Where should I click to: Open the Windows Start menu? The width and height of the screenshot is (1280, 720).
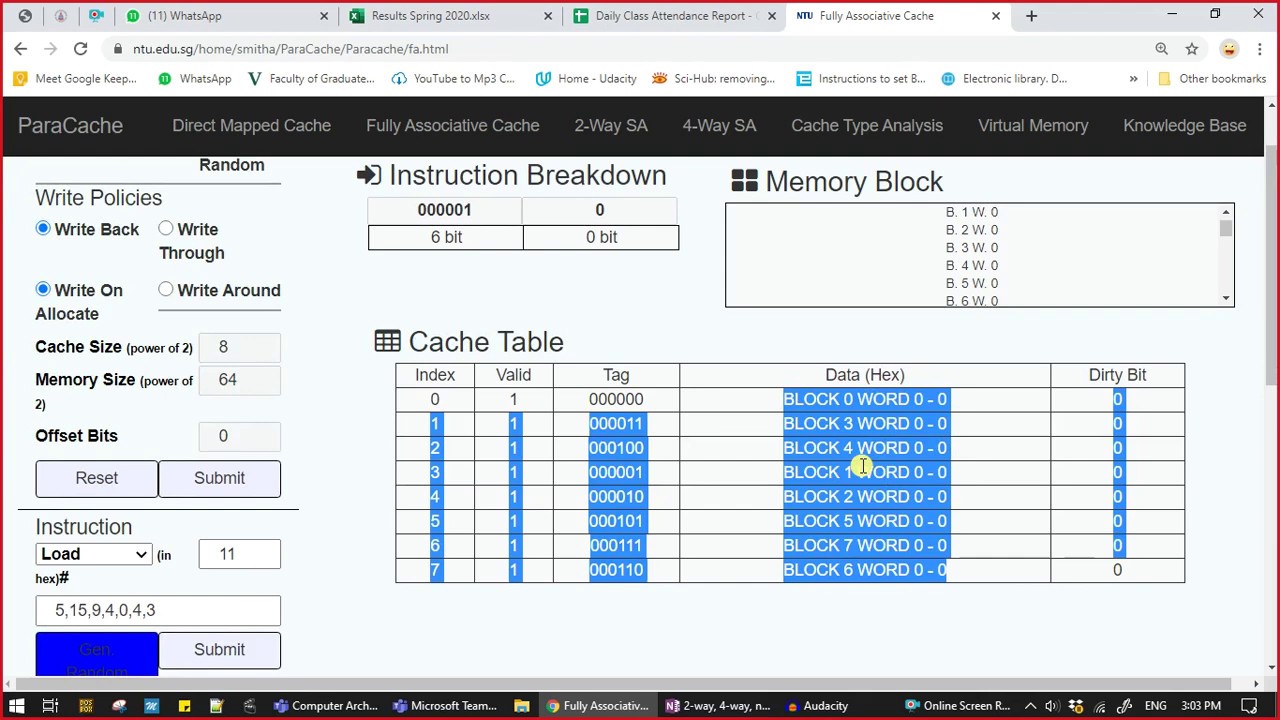16,706
